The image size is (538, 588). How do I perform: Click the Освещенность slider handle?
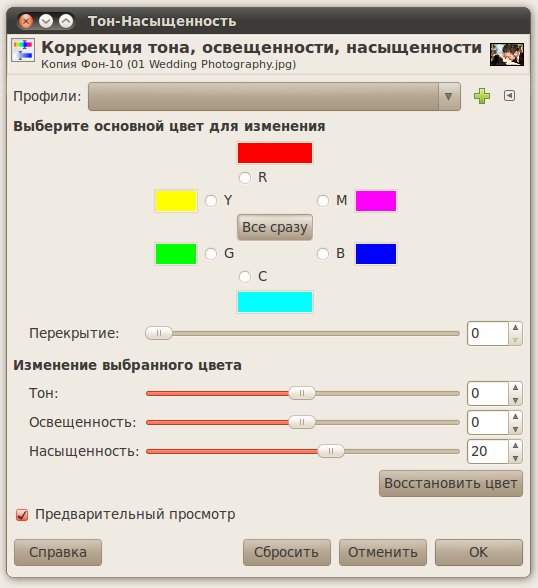302,422
